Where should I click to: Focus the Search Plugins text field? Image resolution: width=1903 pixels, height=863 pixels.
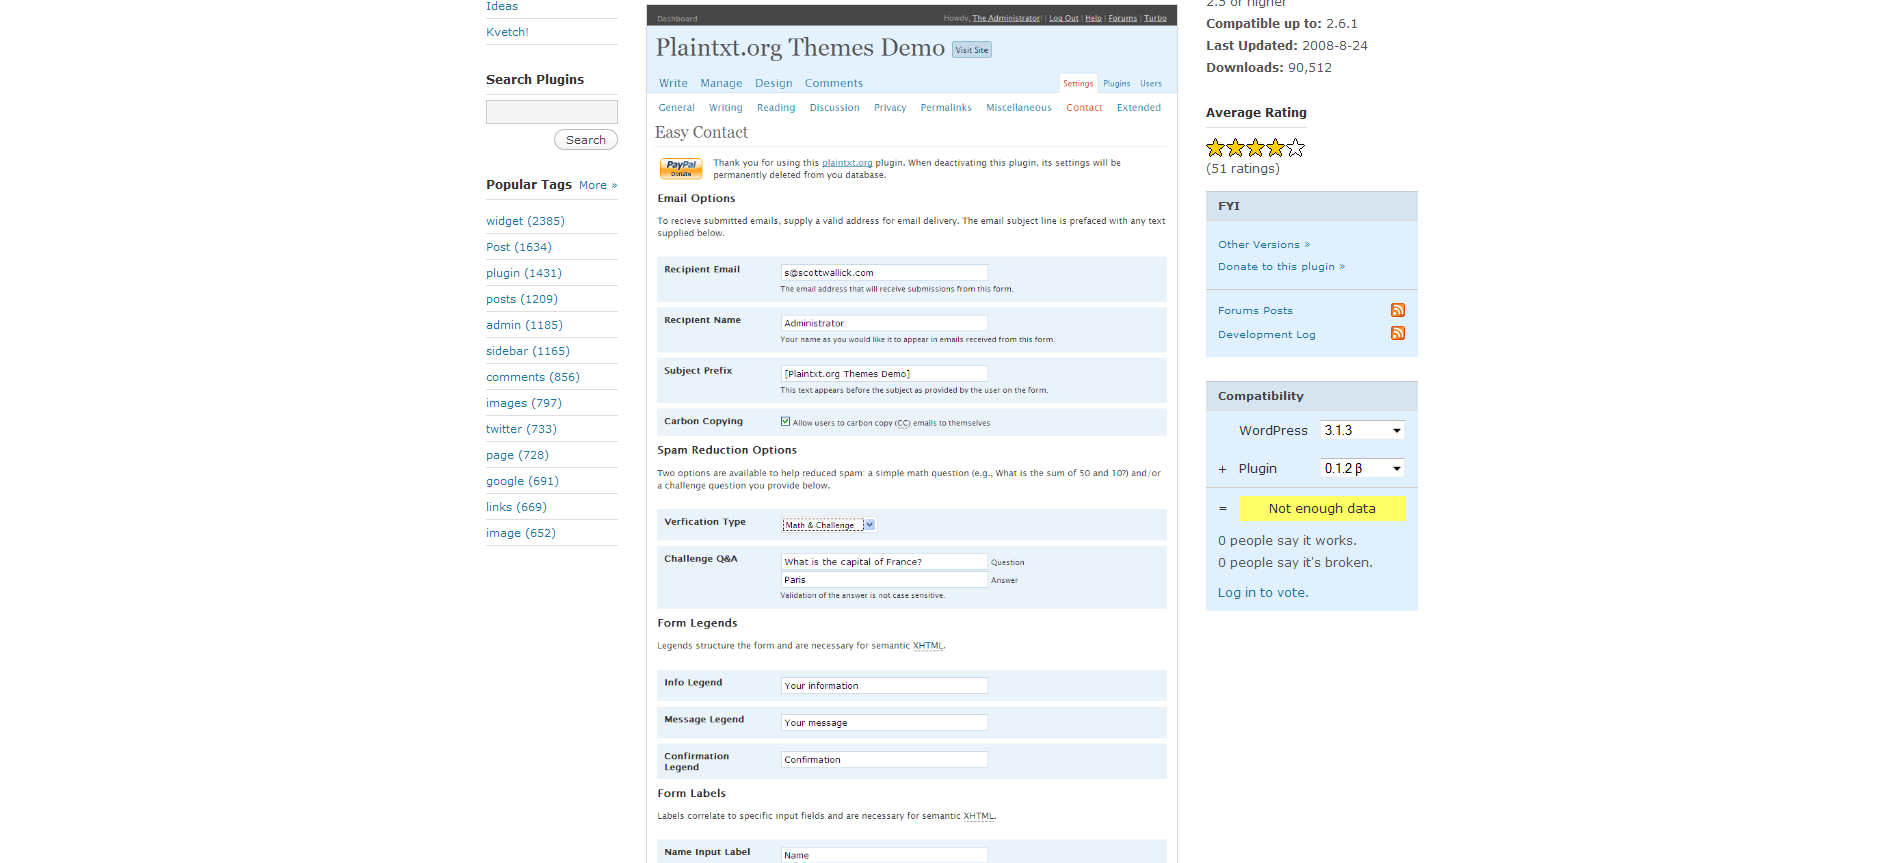coord(552,112)
